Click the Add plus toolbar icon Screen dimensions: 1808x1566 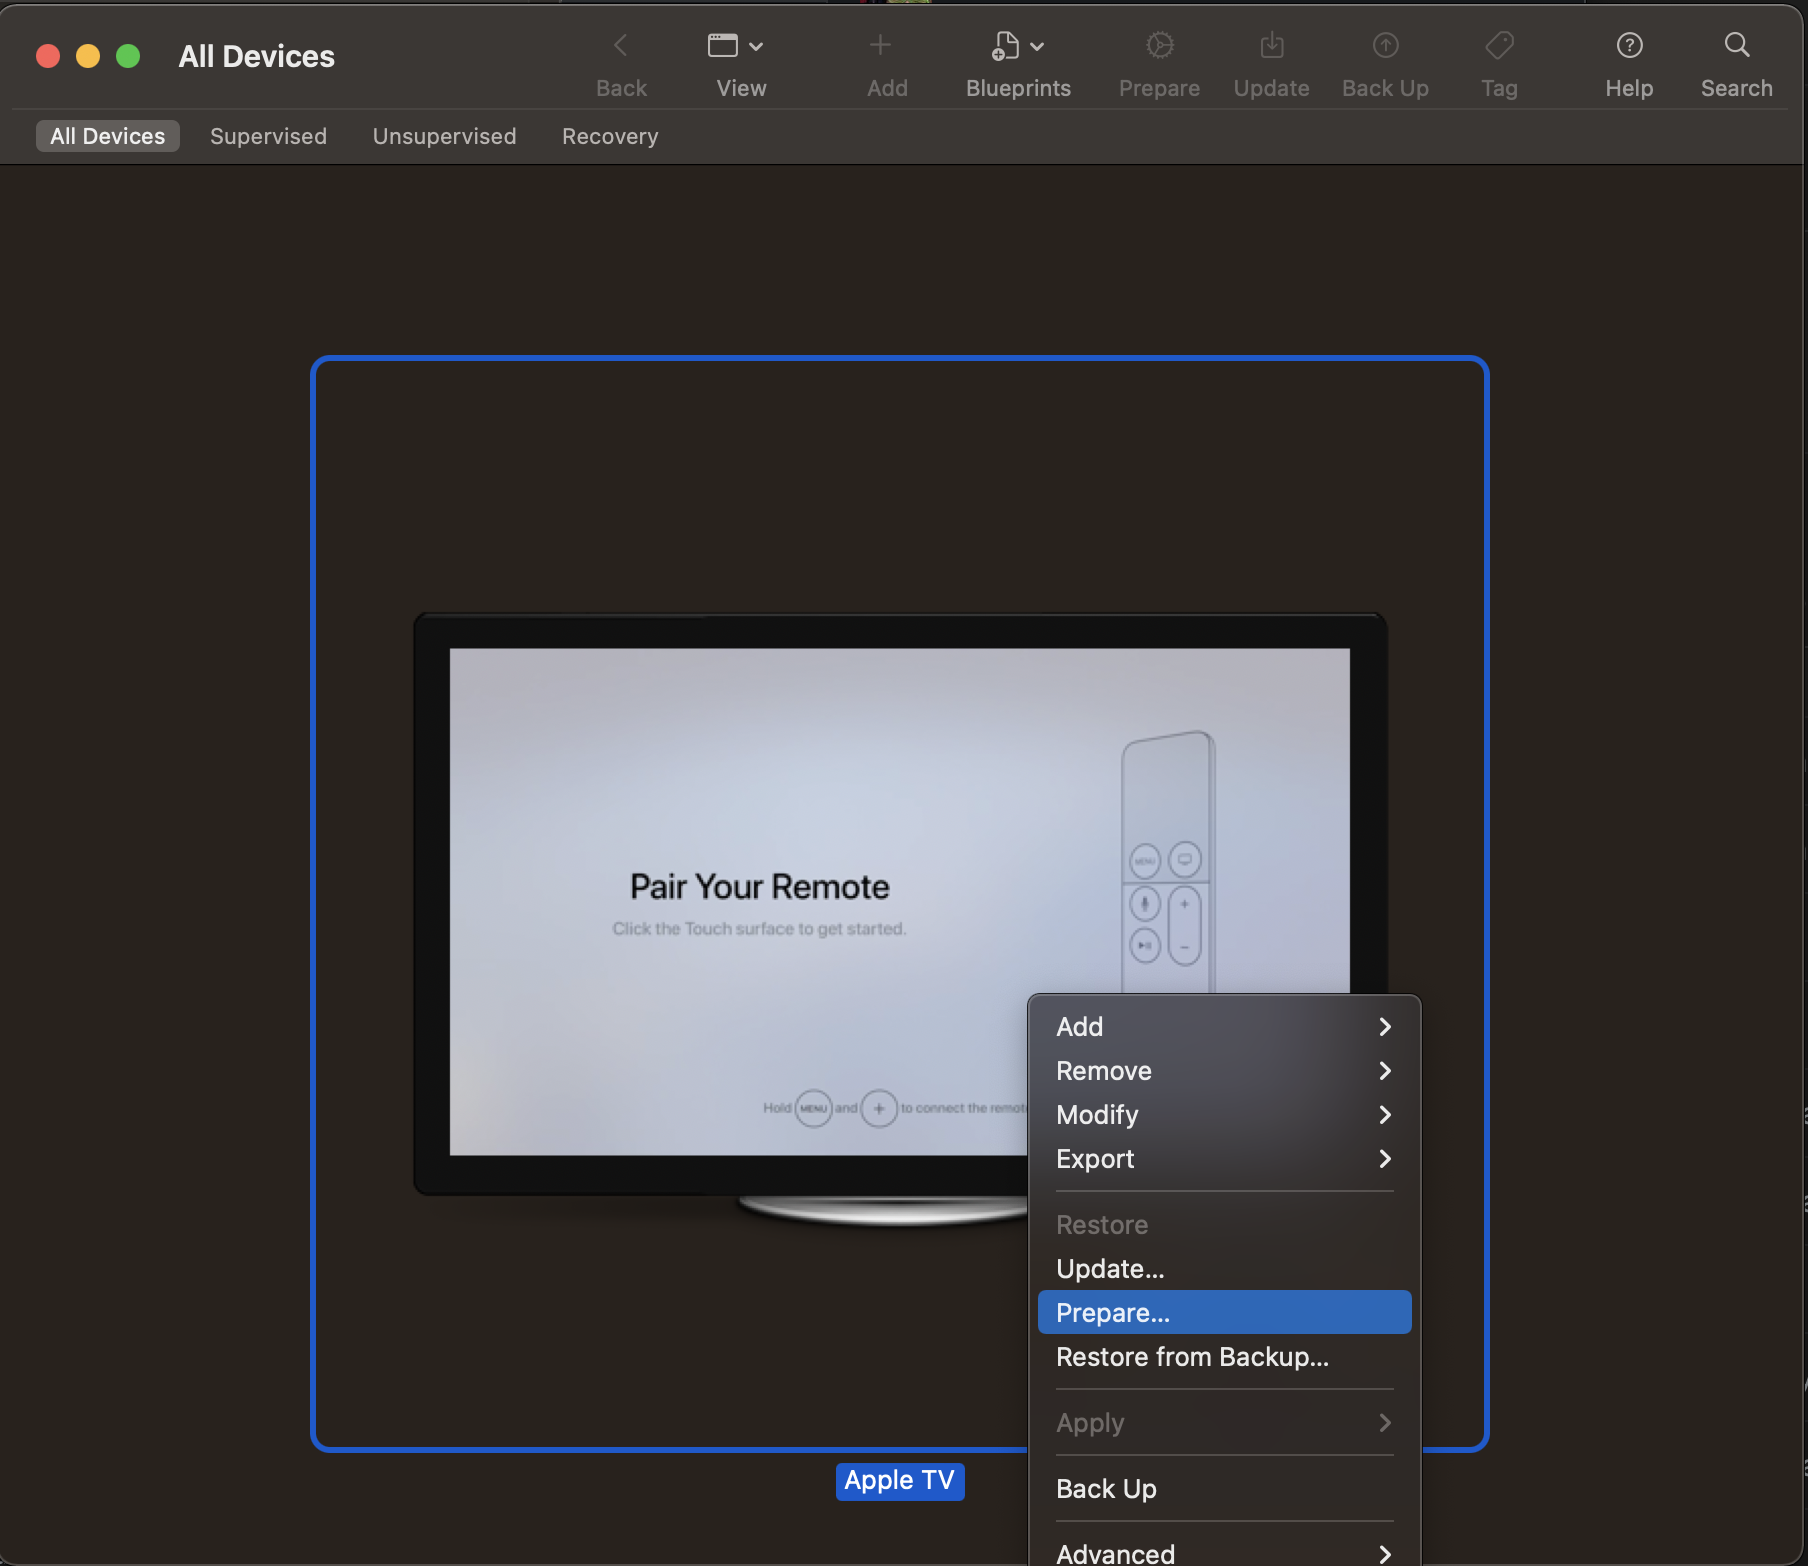(880, 46)
